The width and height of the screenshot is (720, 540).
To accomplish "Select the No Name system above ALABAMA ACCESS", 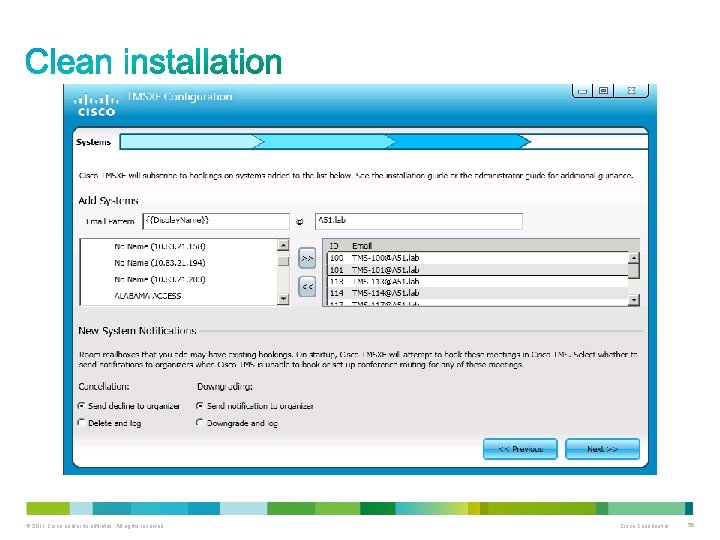I will pos(160,279).
